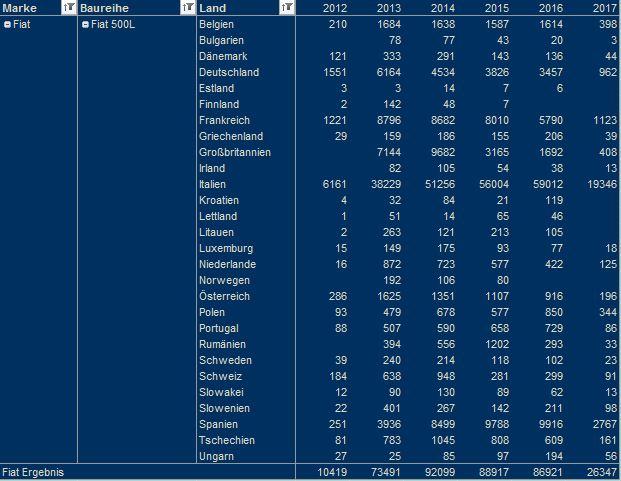Collapse the Fiat brand group
Viewport: 621px width, 481px height.
coord(7,25)
